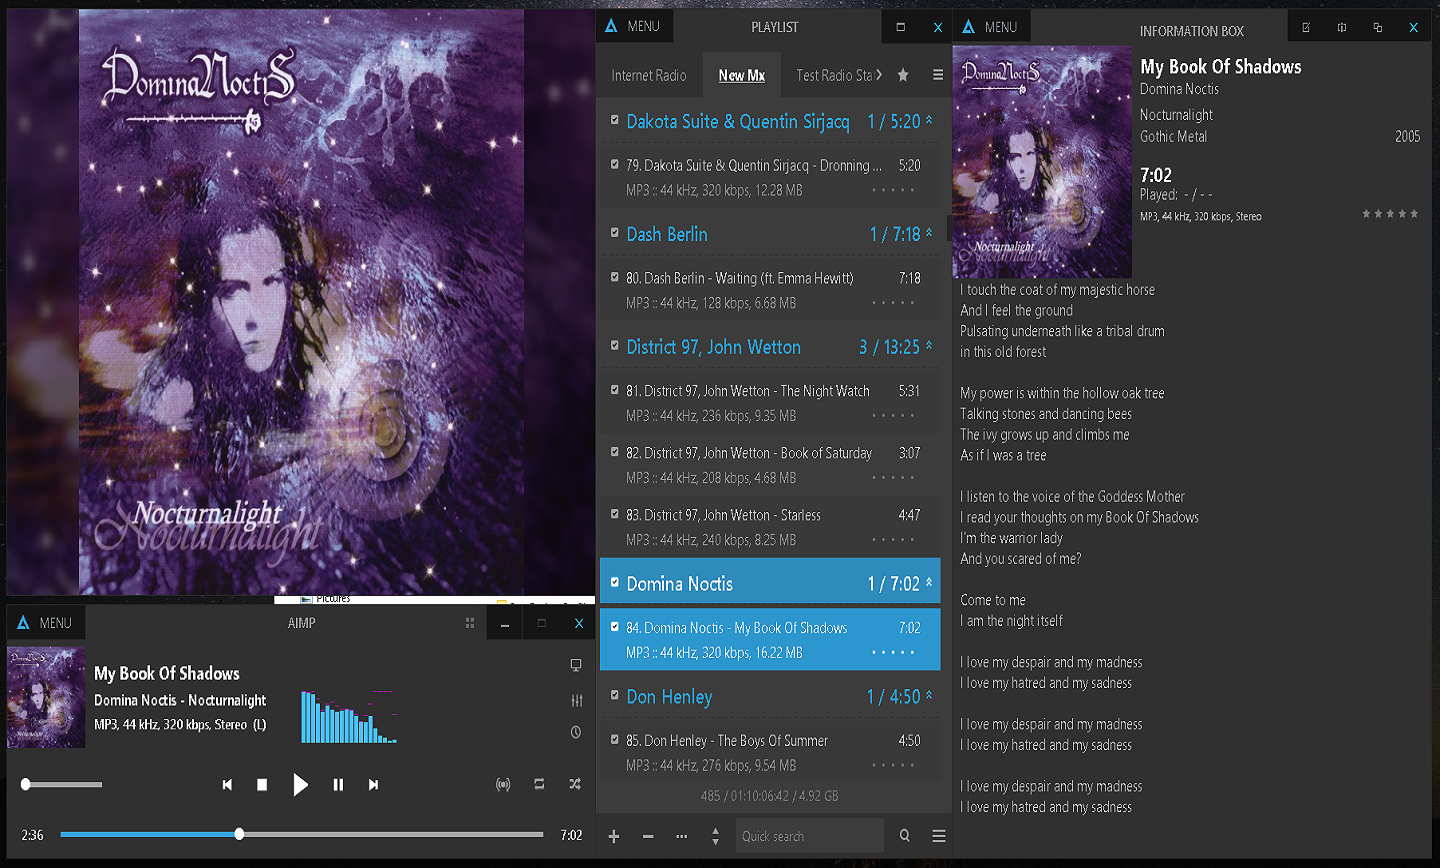Stop playback in the AIMP player
1440x868 pixels.
pos(262,785)
